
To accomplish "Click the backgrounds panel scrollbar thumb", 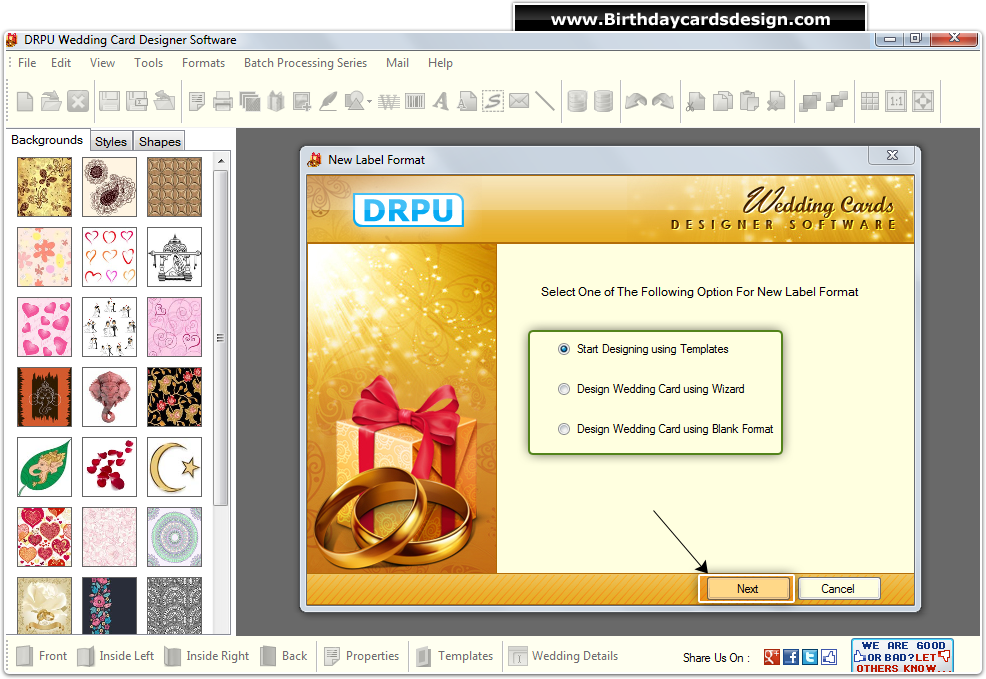I will [x=220, y=338].
